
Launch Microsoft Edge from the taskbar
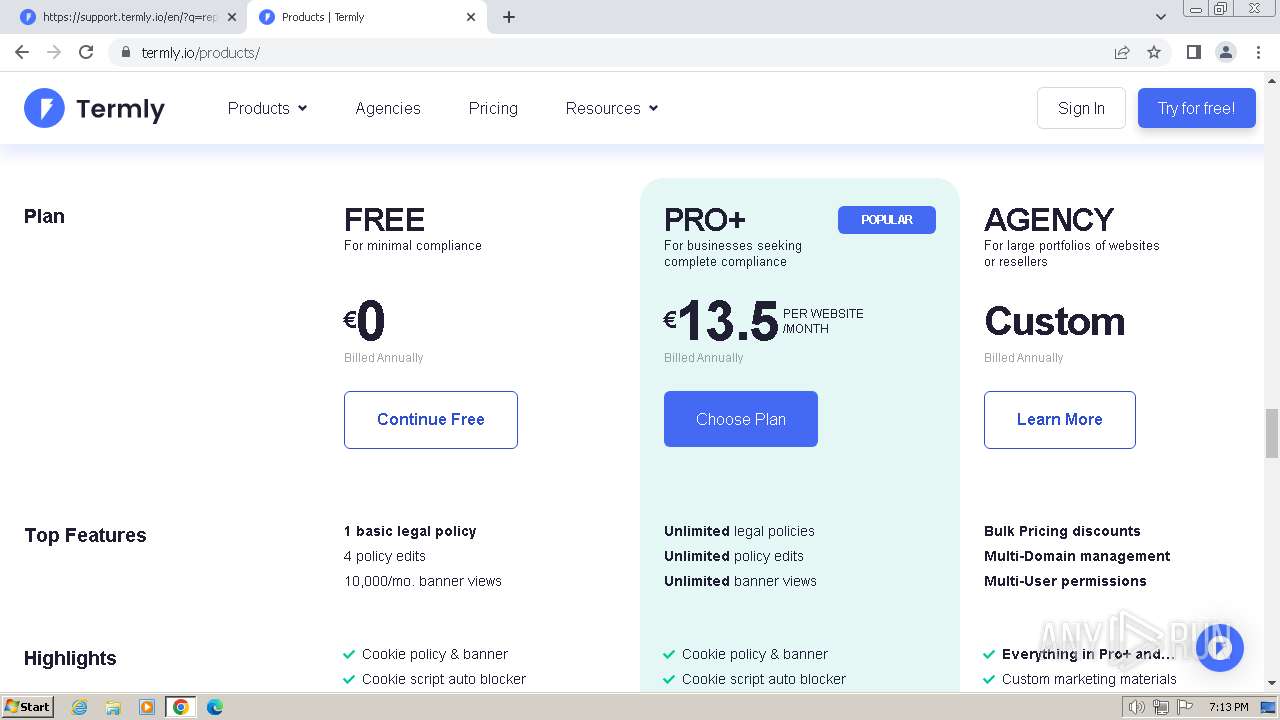tap(215, 707)
